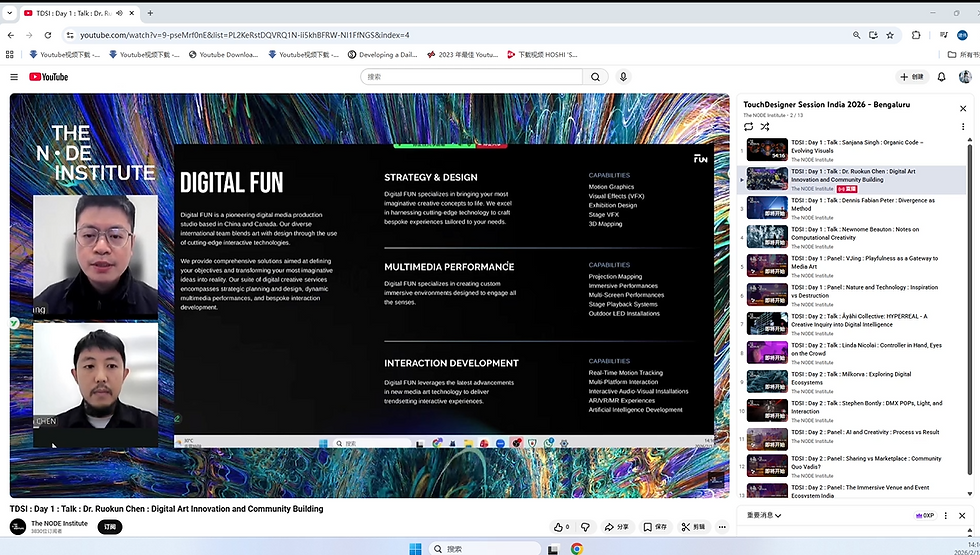This screenshot has height=555, width=980.
Task: Open the YouTube account avatar menu
Action: pyautogui.click(x=965, y=77)
